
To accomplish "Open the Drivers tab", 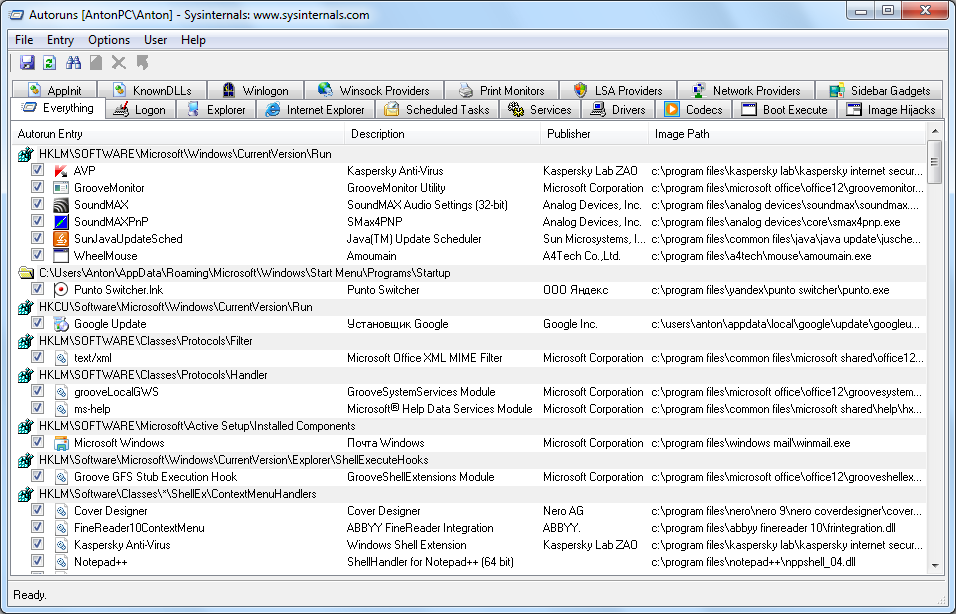I will pos(619,110).
